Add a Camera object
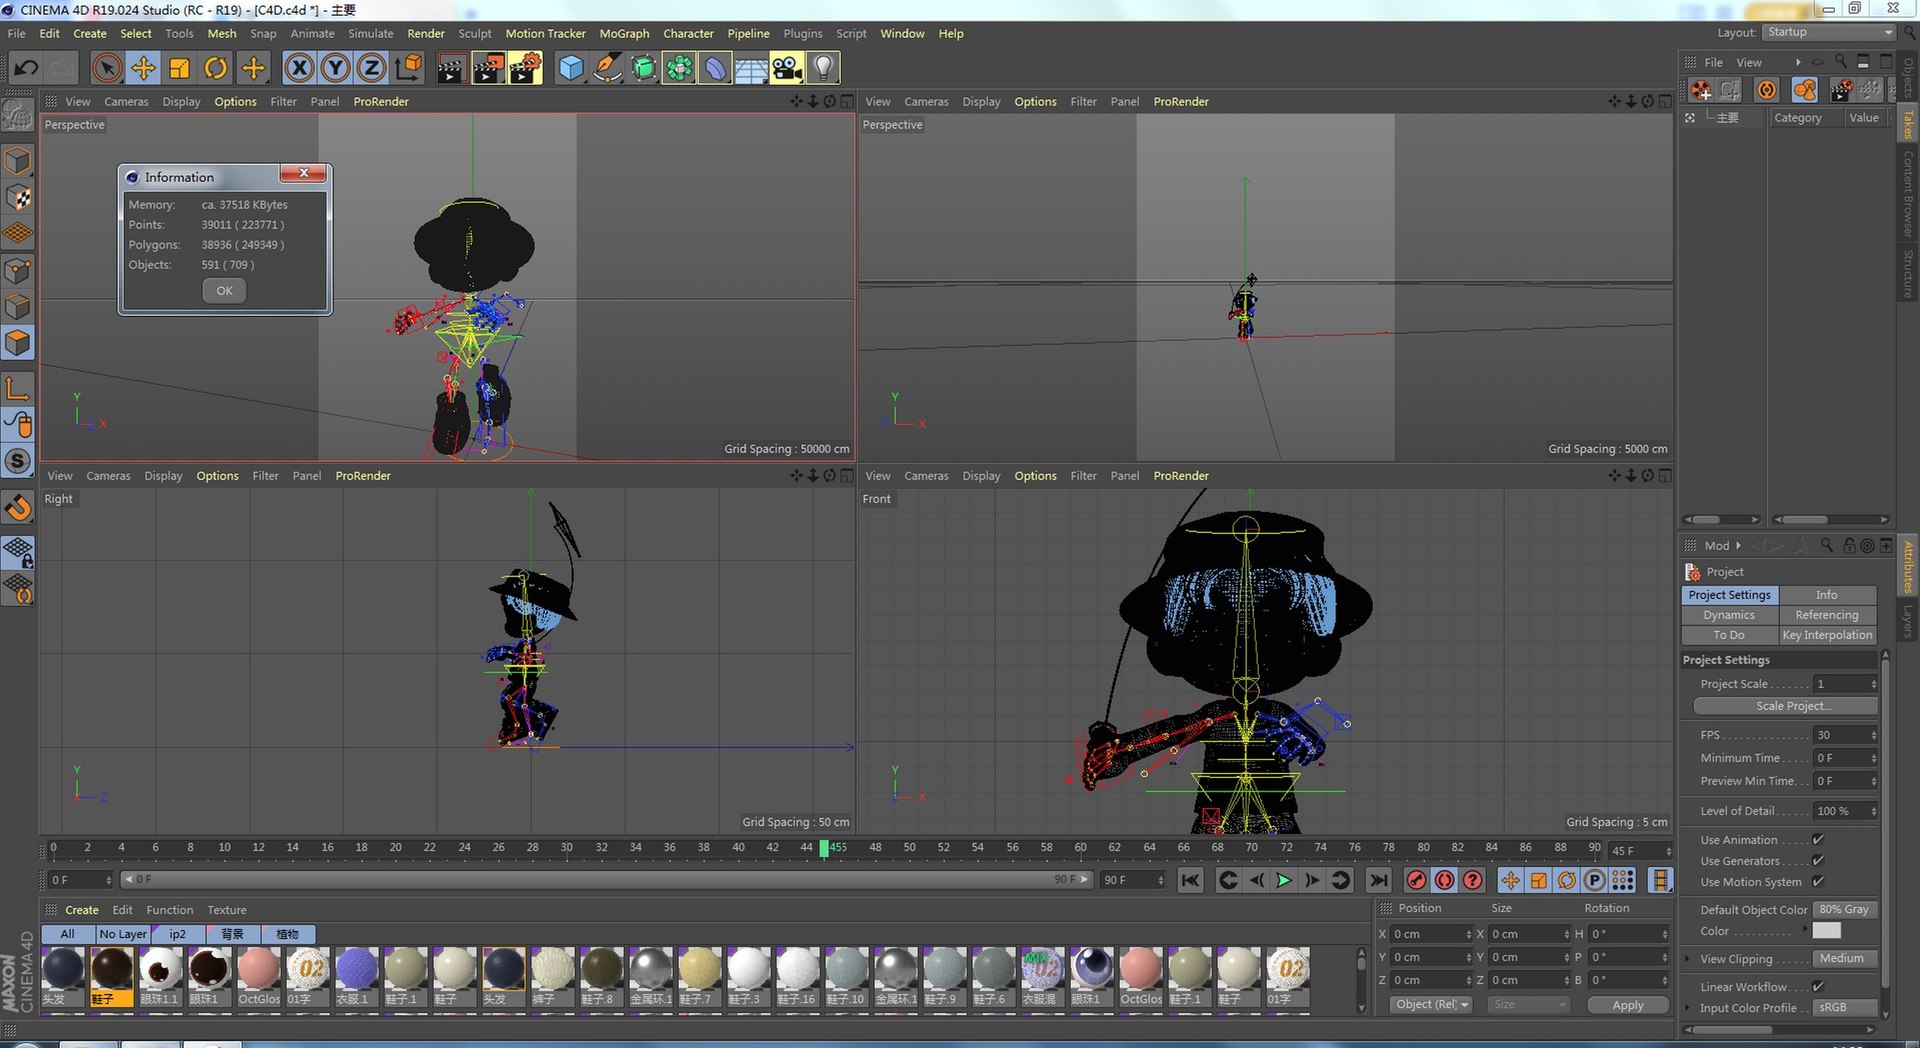The width and height of the screenshot is (1920, 1048). 787,68
